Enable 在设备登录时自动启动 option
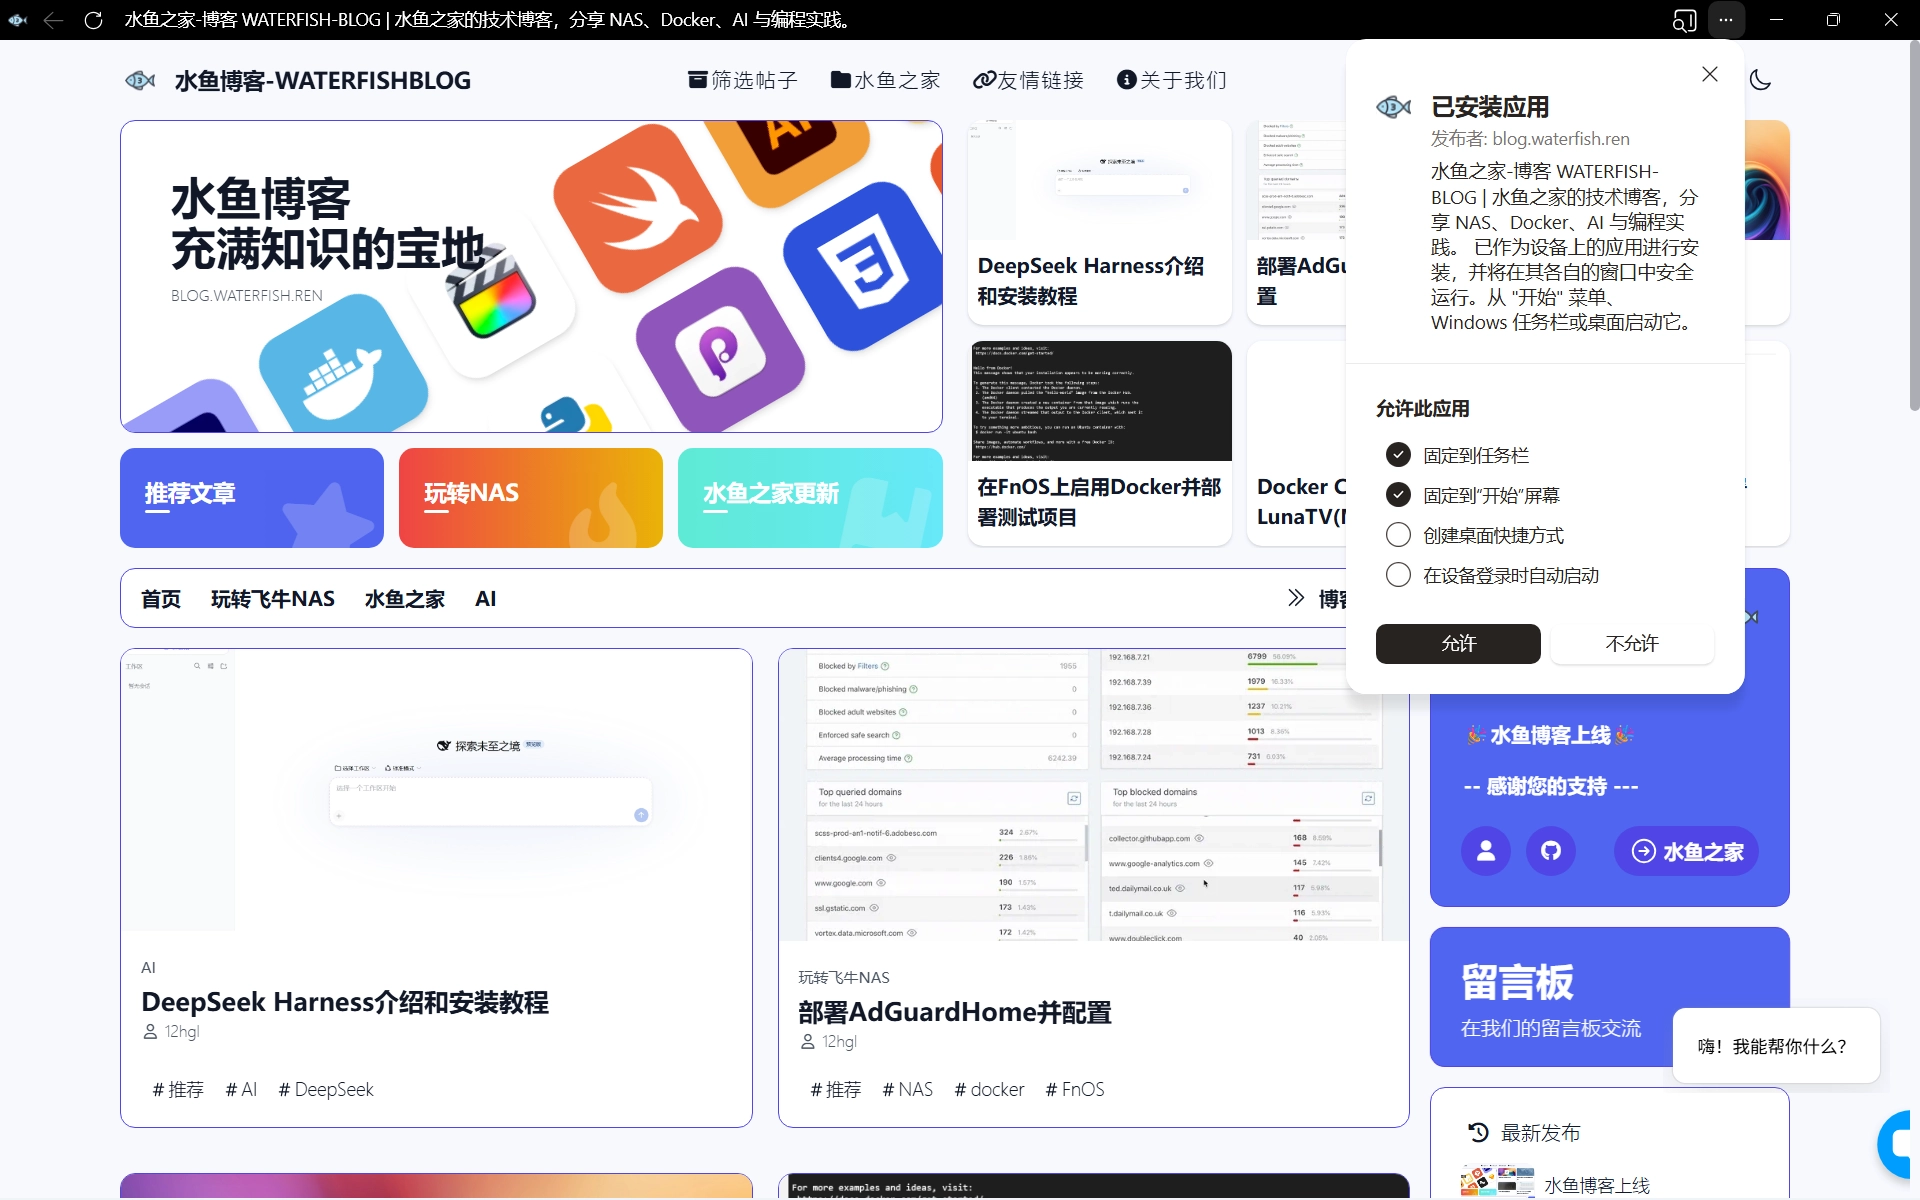The width and height of the screenshot is (1920, 1200). point(1398,575)
